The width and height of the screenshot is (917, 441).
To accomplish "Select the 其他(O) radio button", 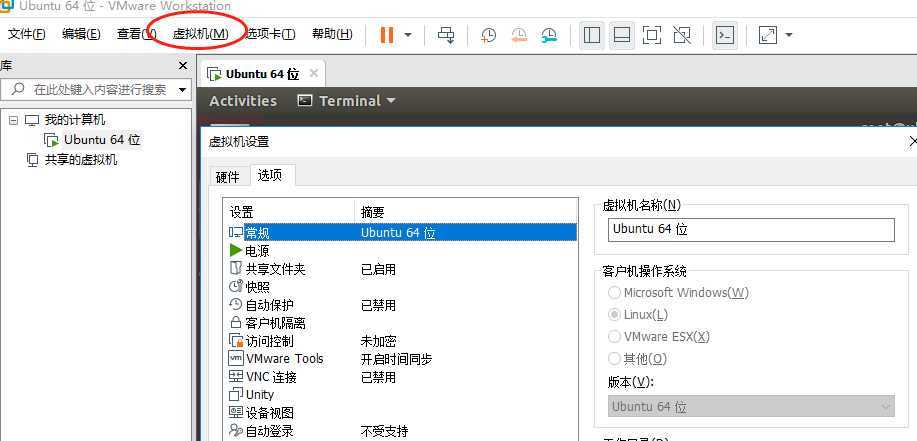I will (x=614, y=359).
